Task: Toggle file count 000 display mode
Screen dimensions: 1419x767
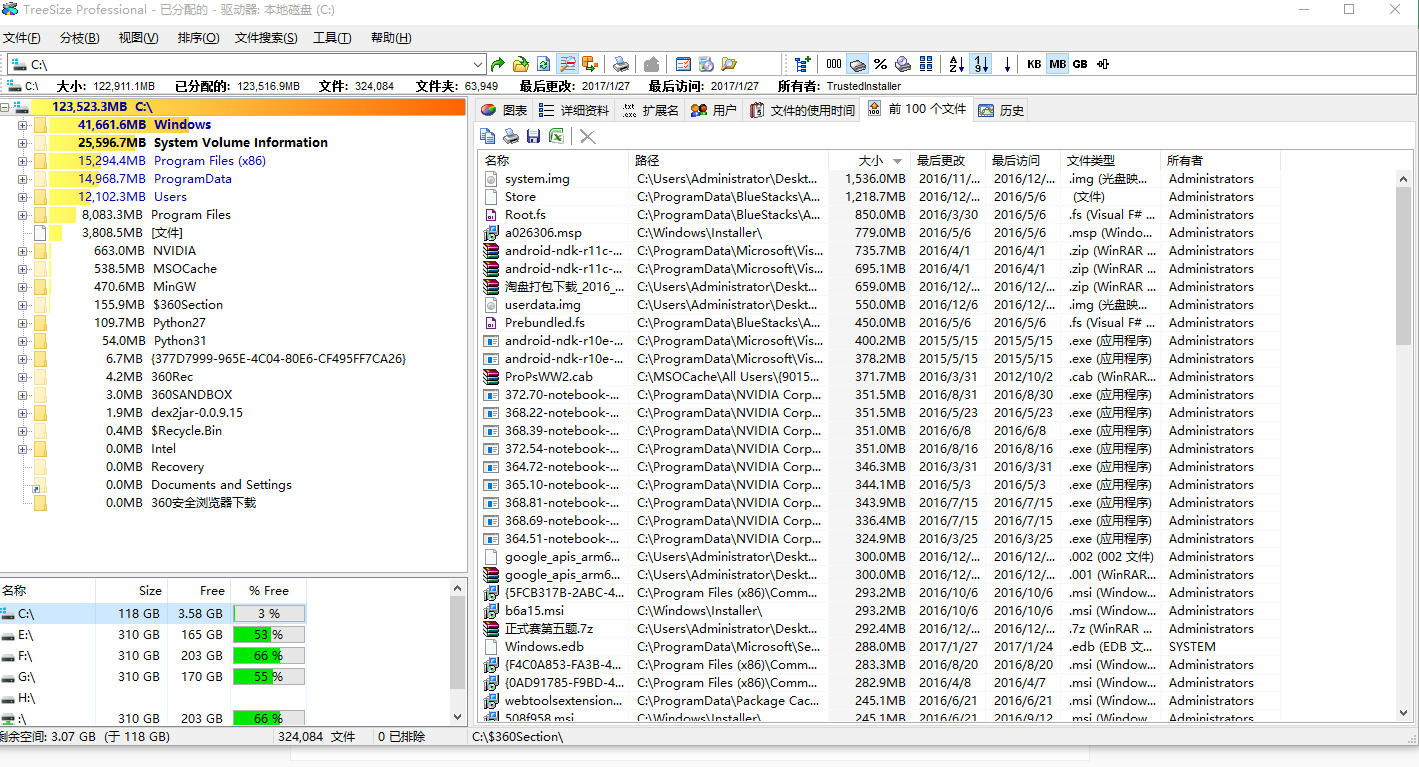Action: coord(834,64)
